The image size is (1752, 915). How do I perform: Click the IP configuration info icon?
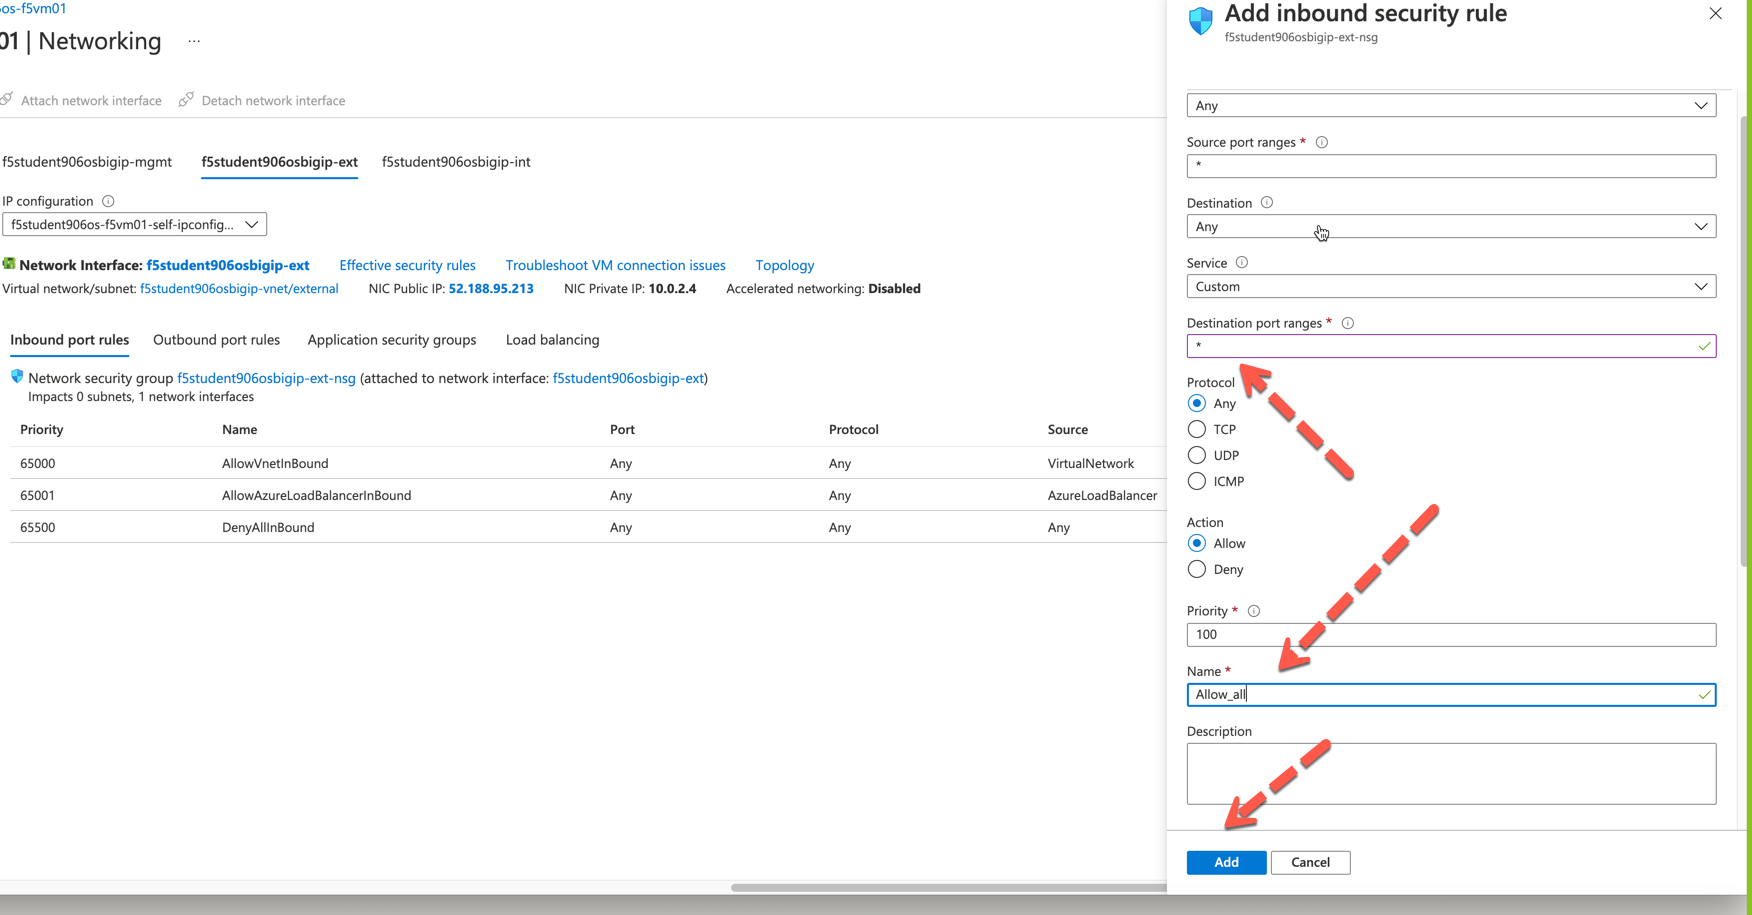(x=108, y=201)
